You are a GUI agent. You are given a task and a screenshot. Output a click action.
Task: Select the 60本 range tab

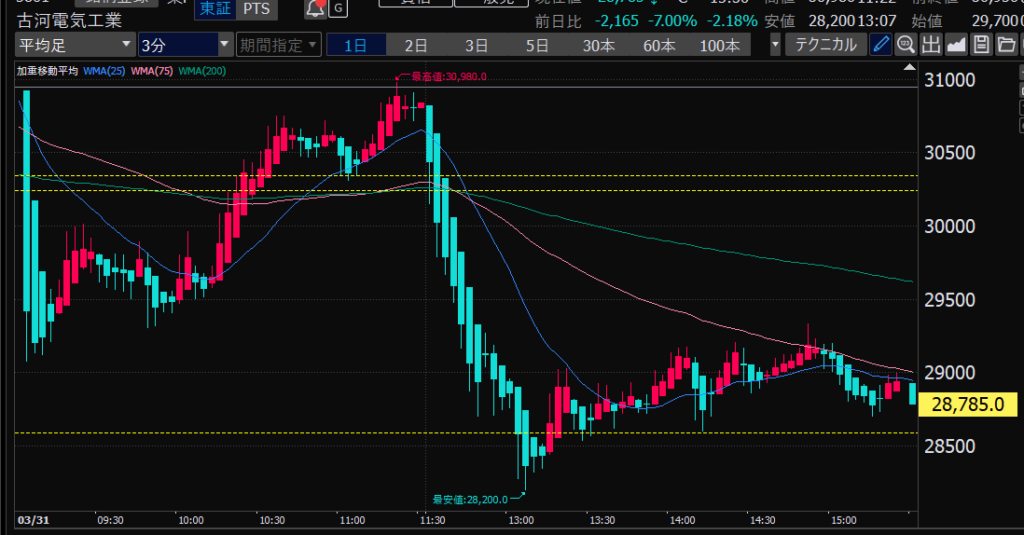(x=659, y=45)
